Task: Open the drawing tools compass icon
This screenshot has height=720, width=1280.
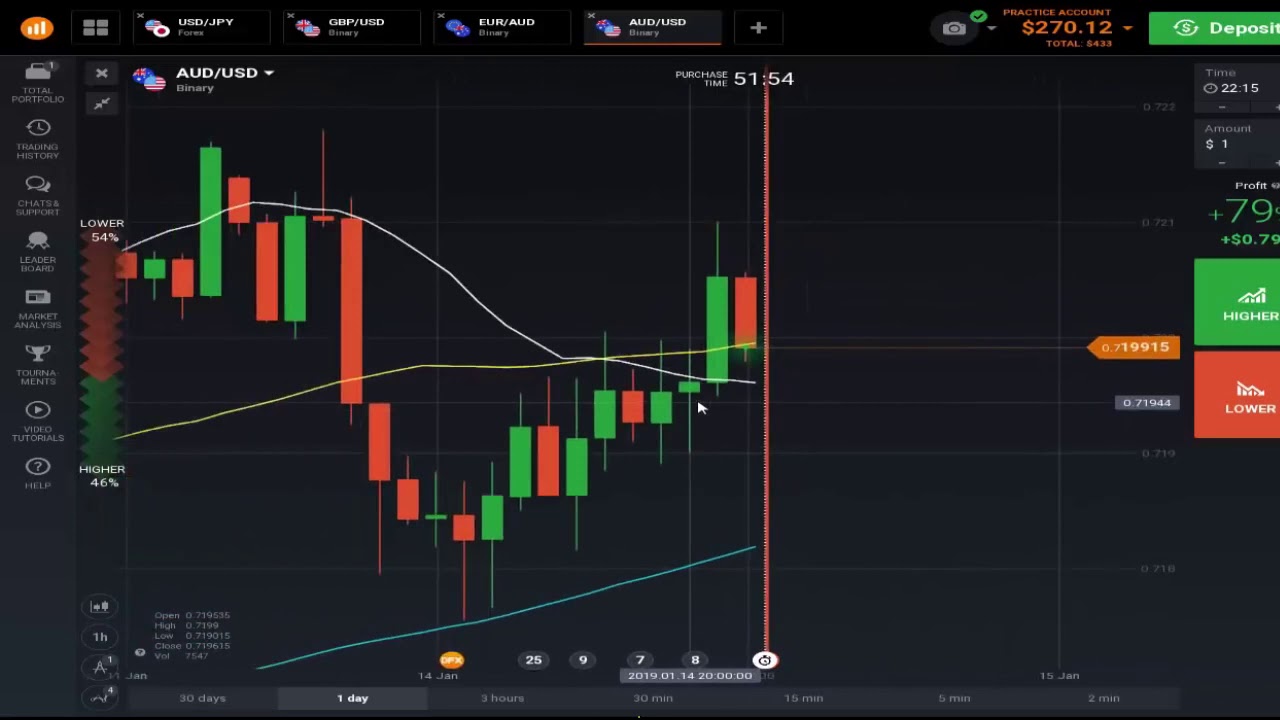Action: [x=100, y=667]
